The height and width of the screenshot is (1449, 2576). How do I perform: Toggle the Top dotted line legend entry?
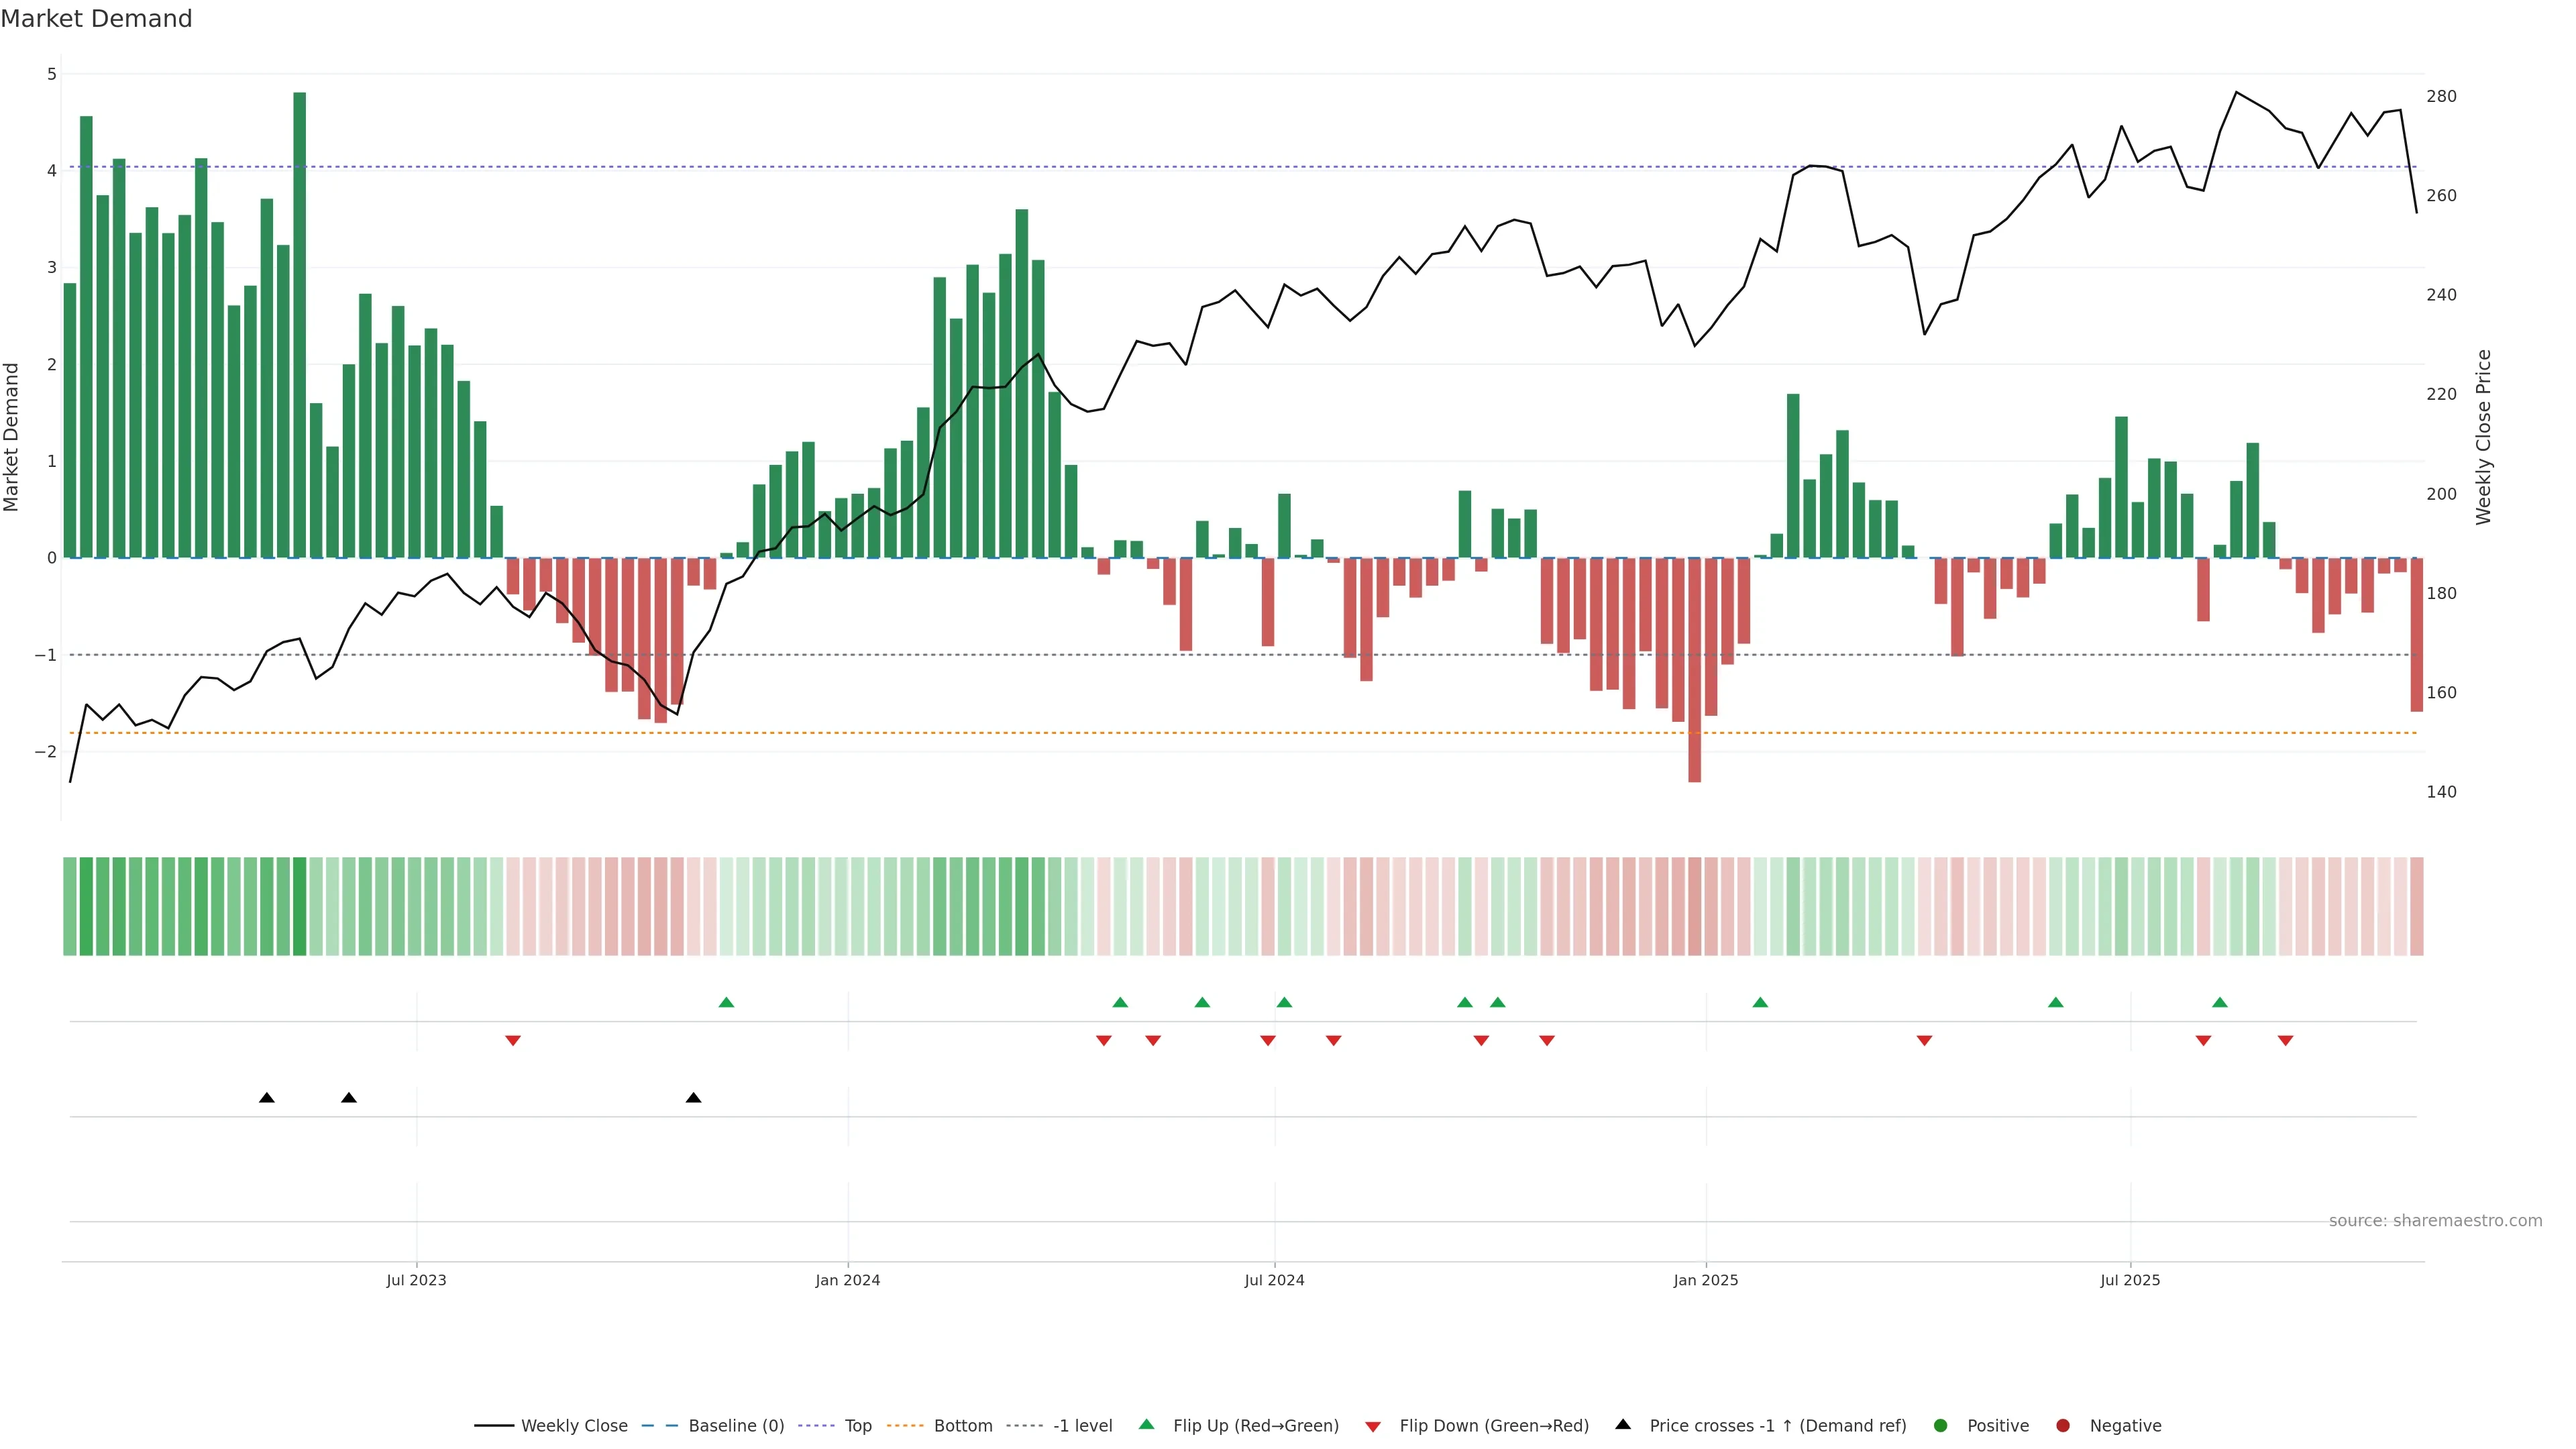pos(857,1426)
